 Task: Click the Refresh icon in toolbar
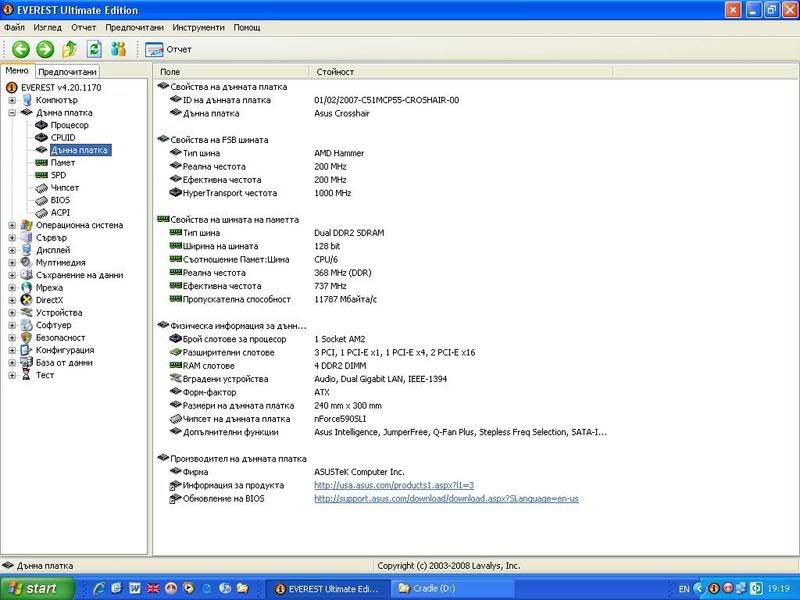pyautogui.click(x=94, y=49)
